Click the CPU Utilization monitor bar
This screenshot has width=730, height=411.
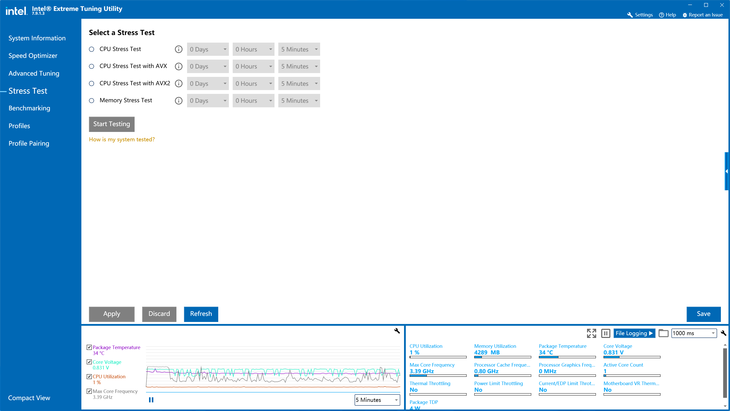coord(438,357)
